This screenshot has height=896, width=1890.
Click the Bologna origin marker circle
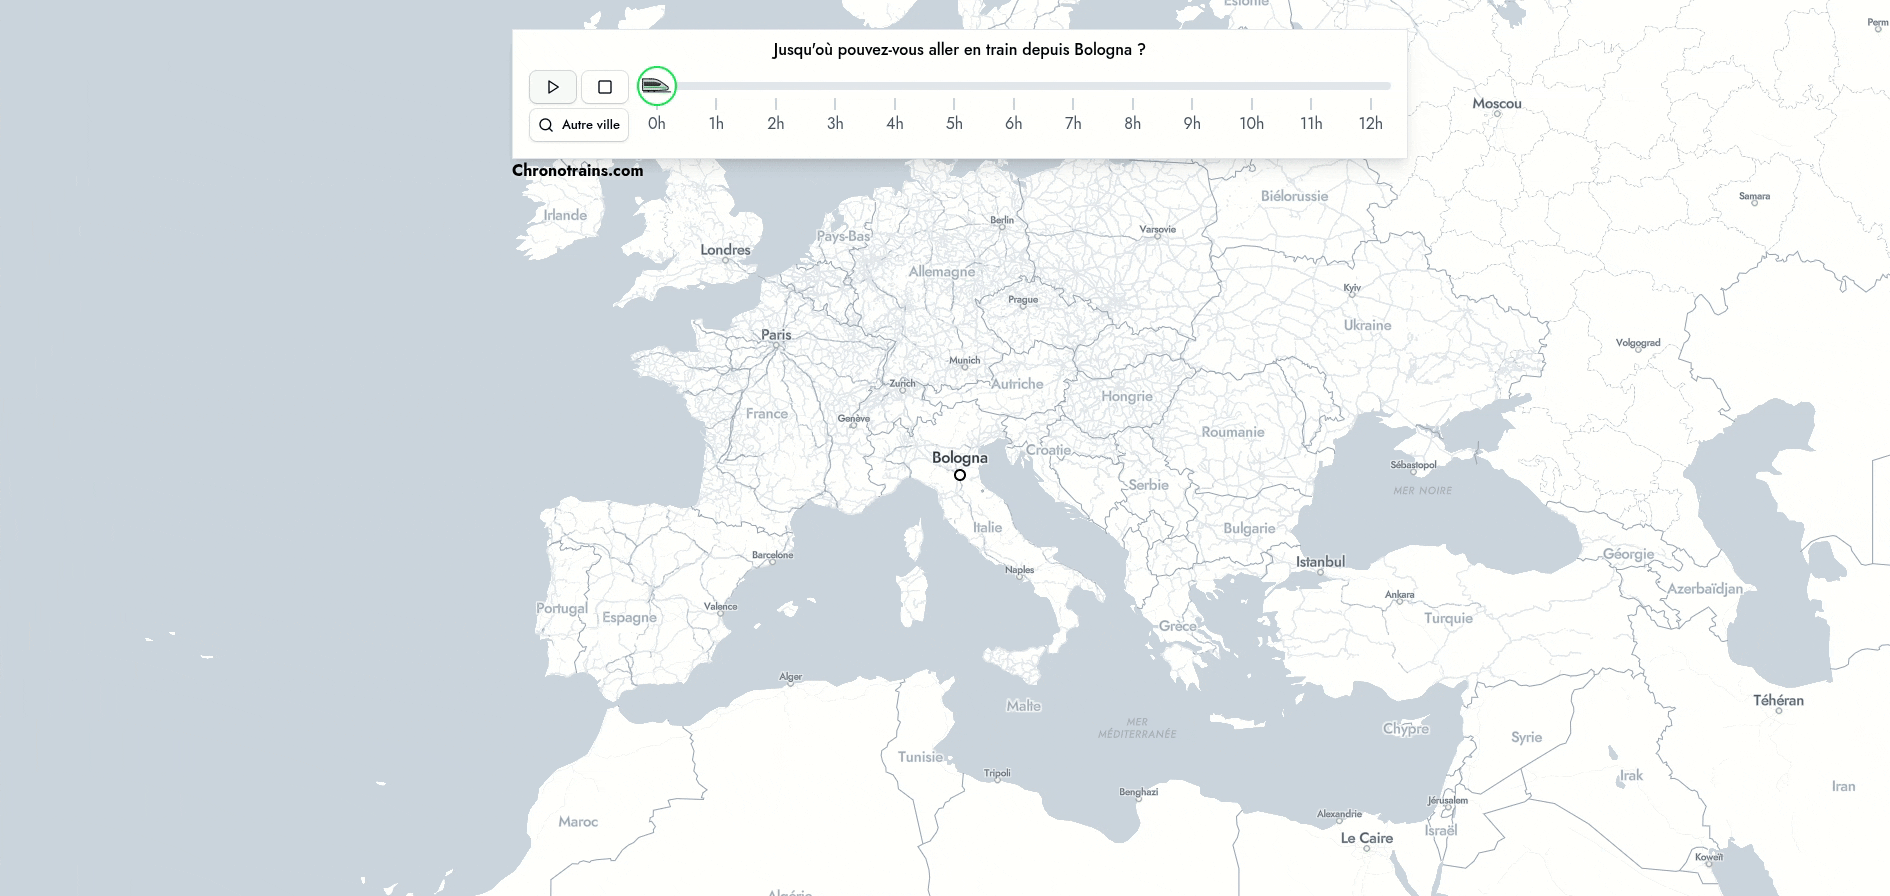coord(960,475)
